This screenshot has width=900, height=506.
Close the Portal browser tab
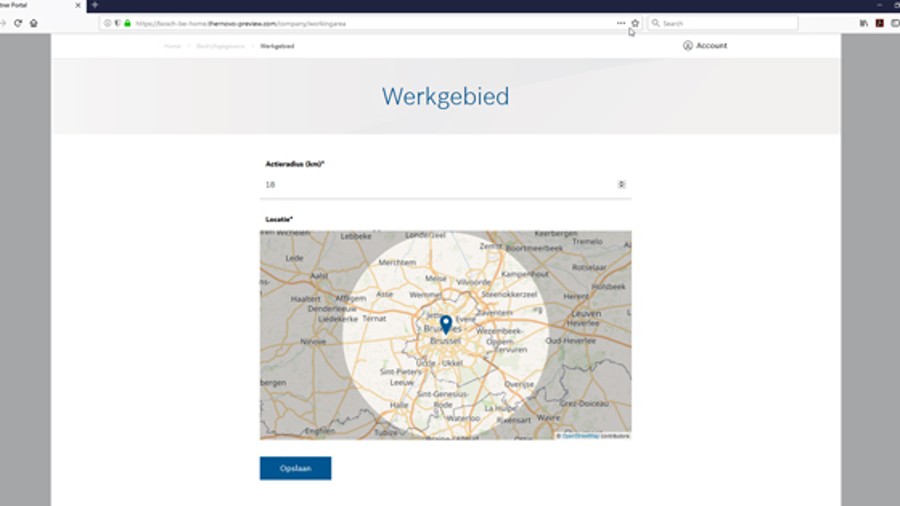[78, 5]
